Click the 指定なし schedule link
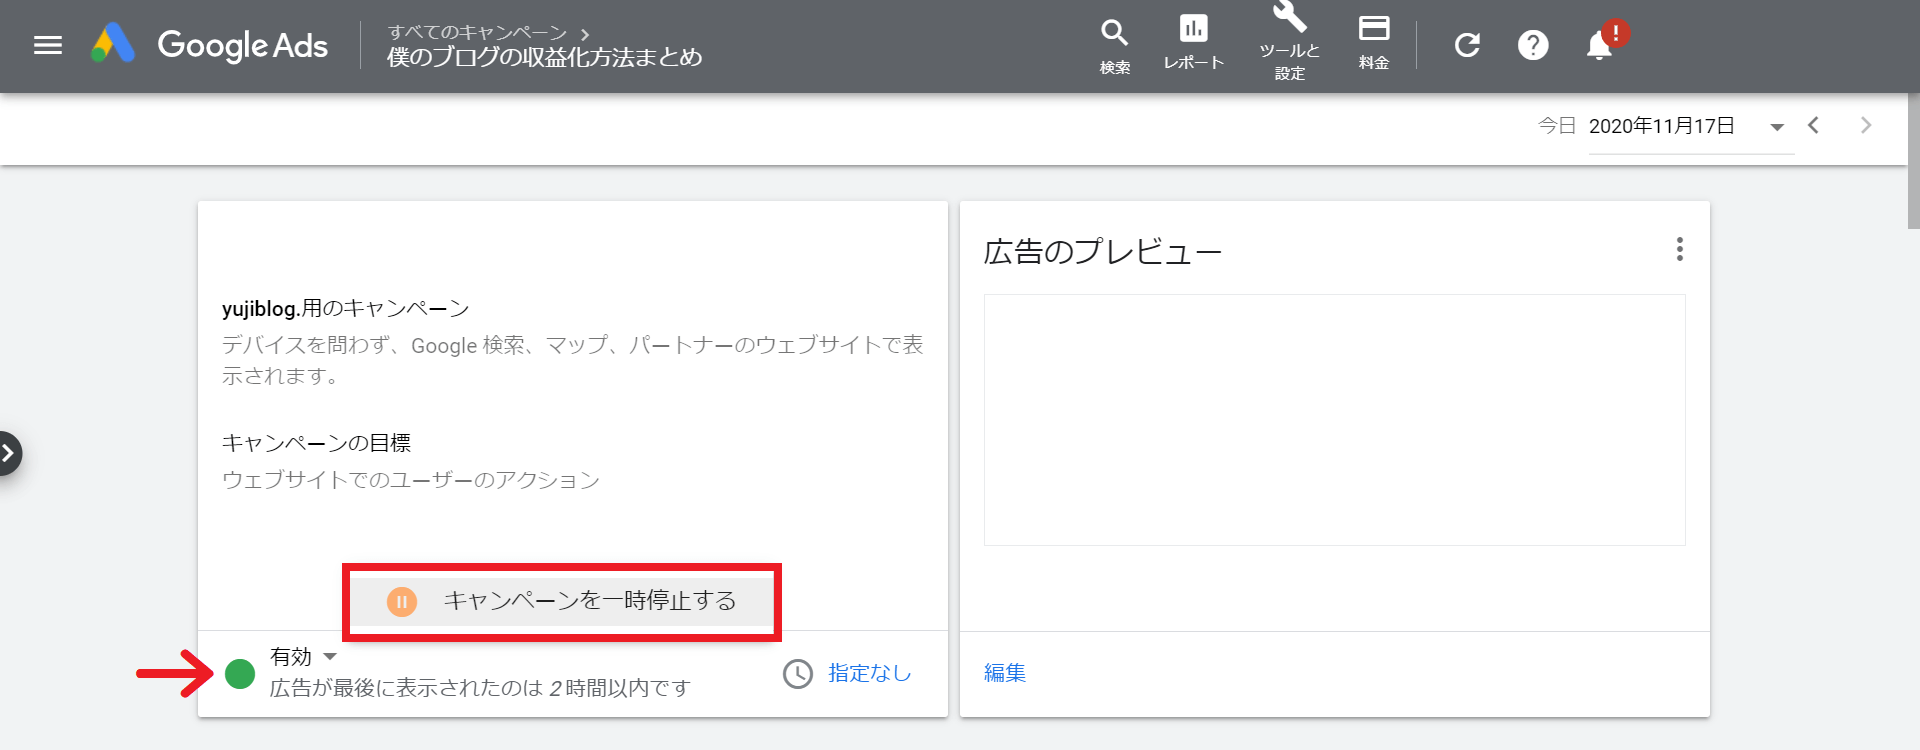Image resolution: width=1920 pixels, height=750 pixels. tap(869, 673)
